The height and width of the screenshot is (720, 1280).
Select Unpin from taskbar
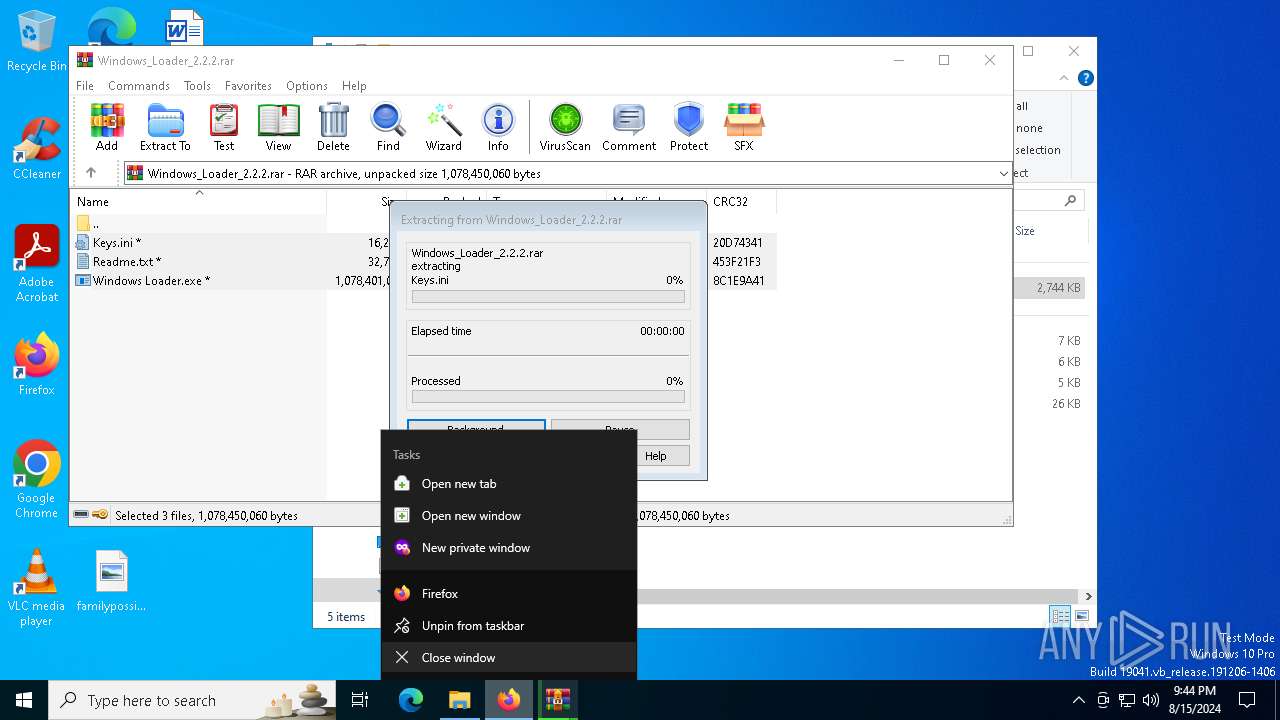(509, 626)
